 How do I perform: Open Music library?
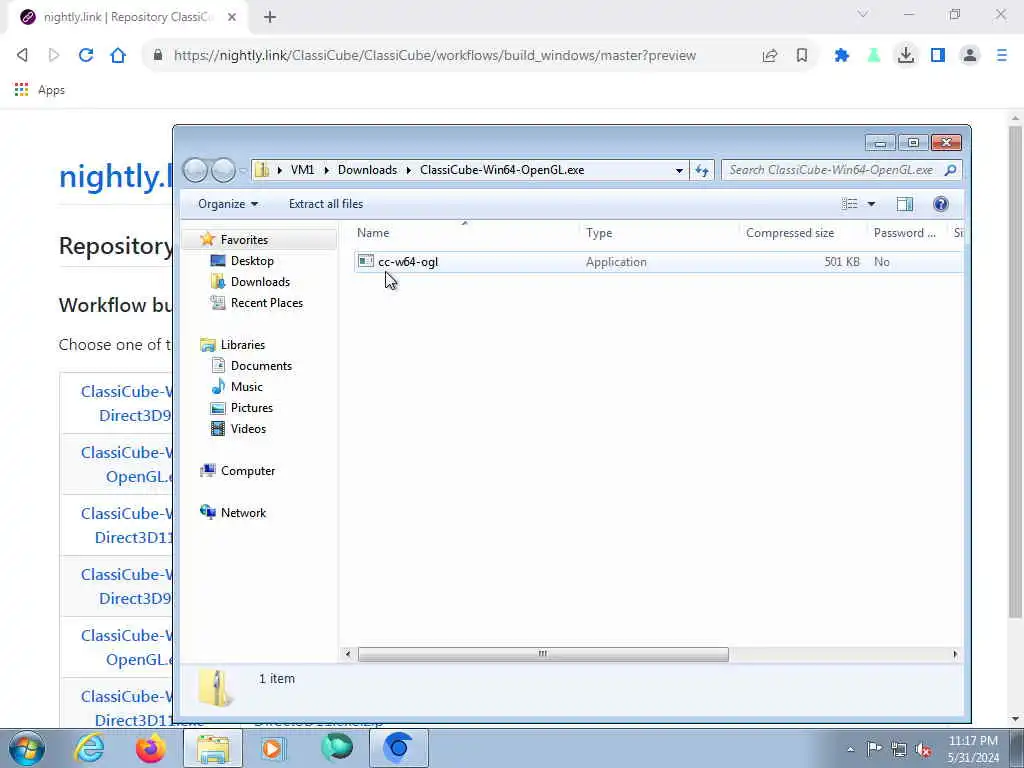pyautogui.click(x=246, y=387)
